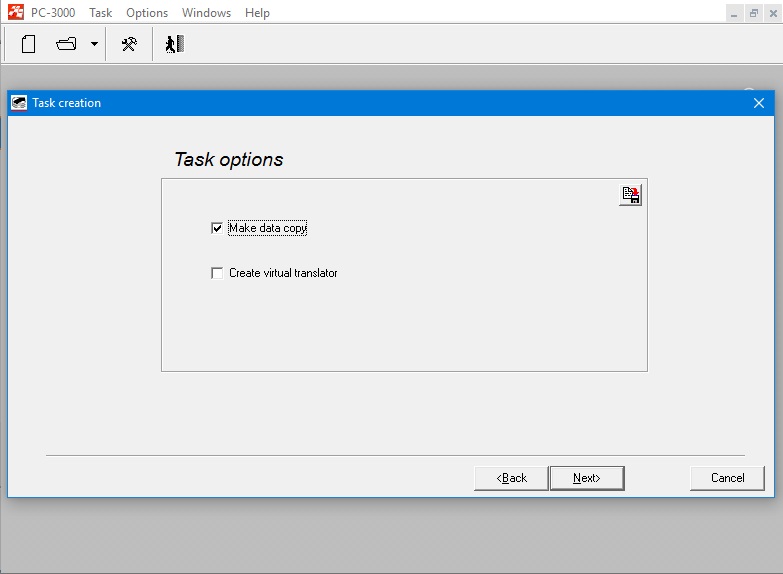Open the Windows menu

pos(206,13)
